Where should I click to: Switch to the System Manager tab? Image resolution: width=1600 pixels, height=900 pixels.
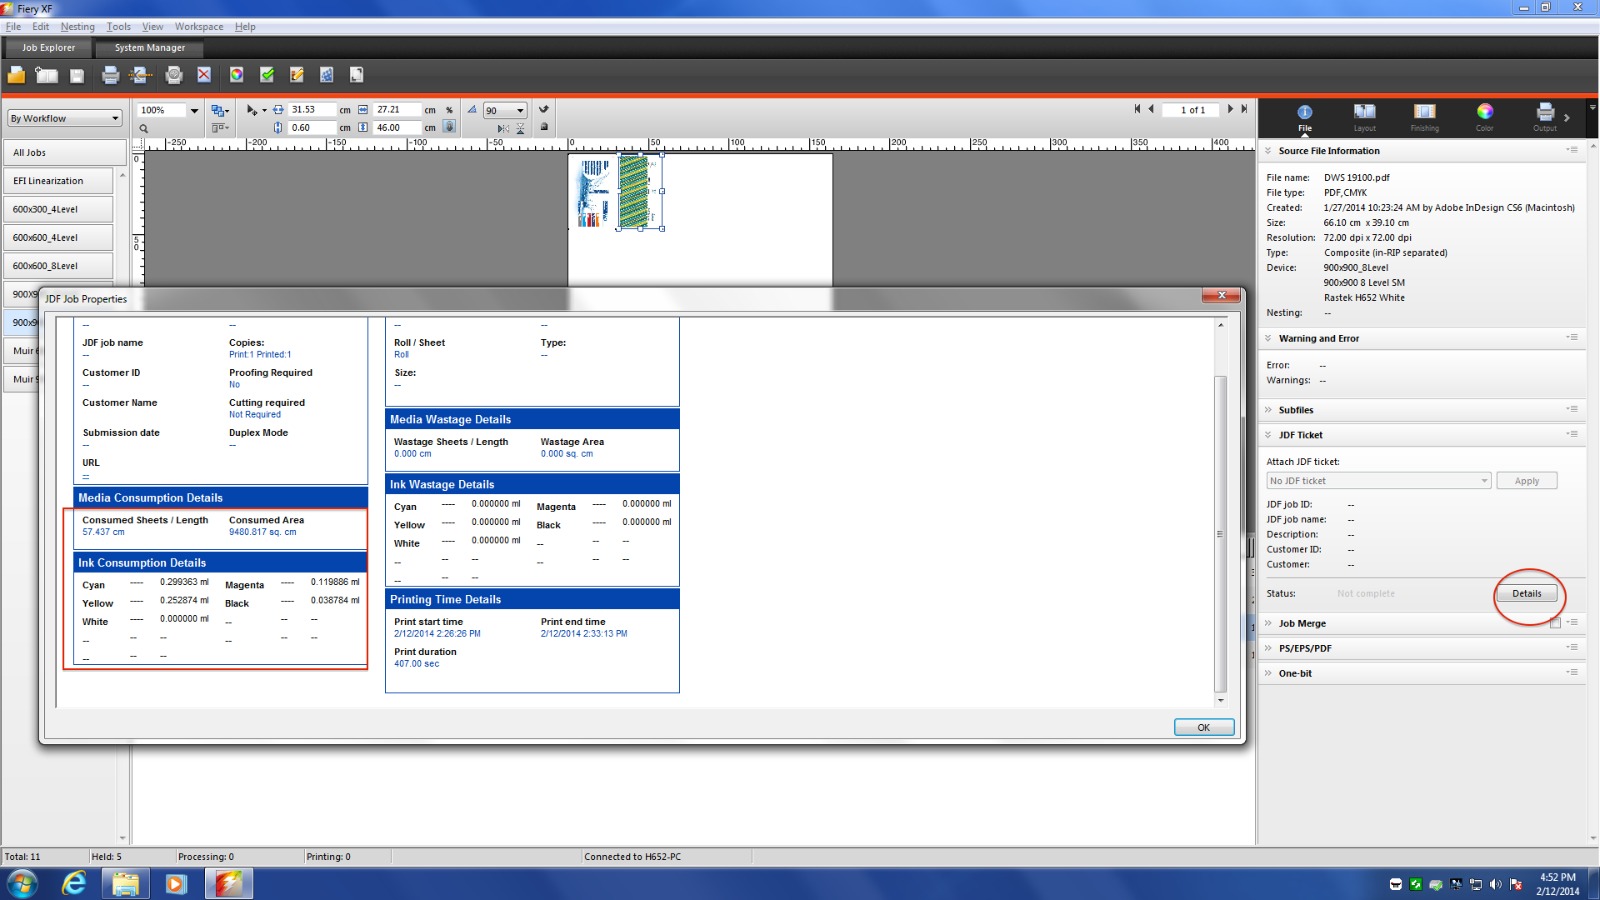[x=148, y=47]
